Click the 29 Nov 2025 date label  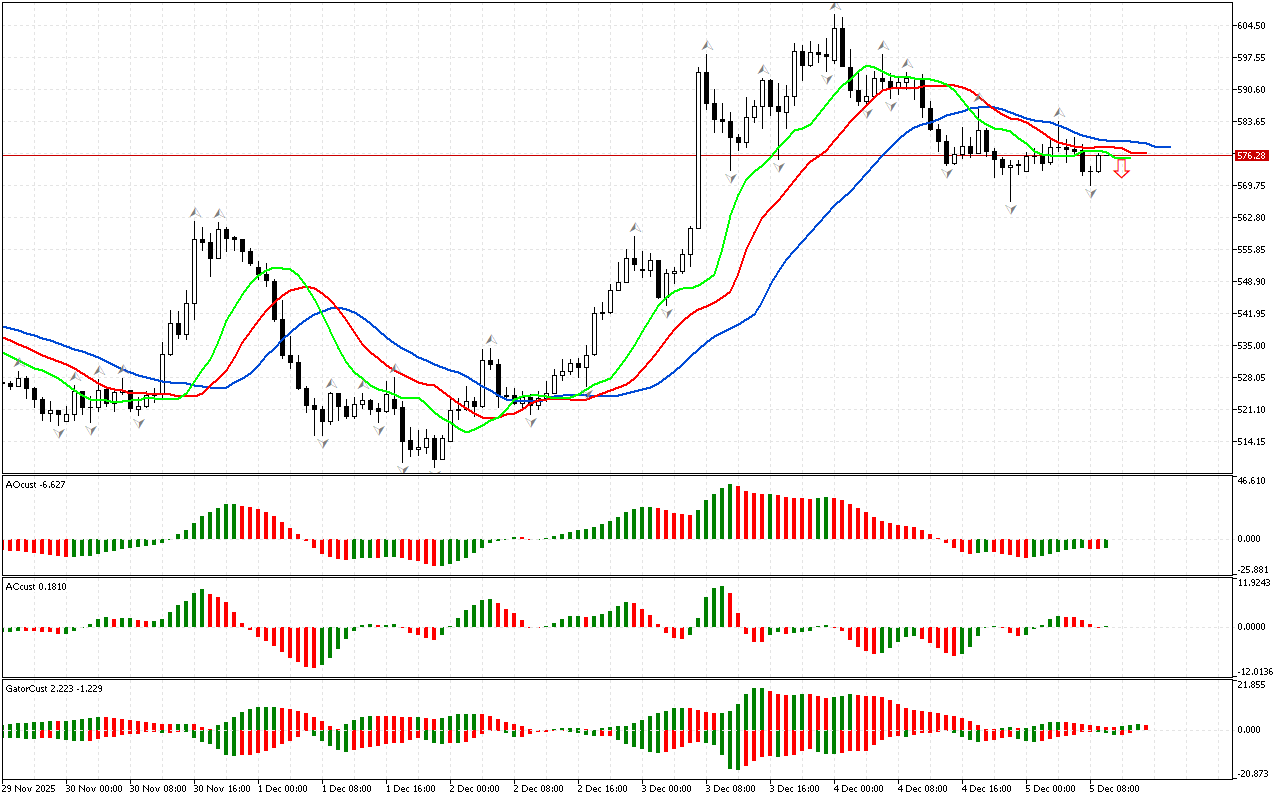pos(32,789)
